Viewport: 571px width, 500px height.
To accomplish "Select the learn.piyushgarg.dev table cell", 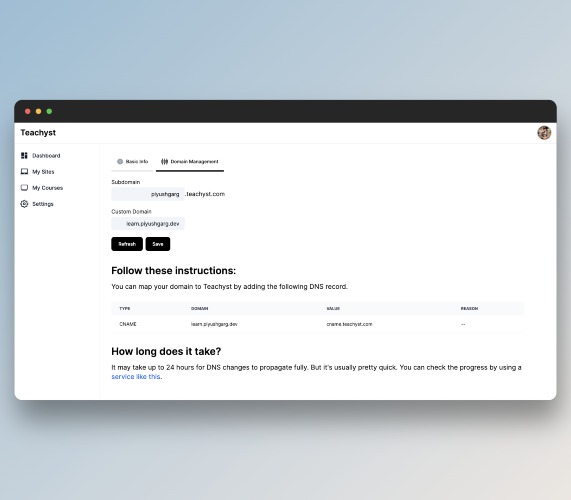I will (214, 324).
